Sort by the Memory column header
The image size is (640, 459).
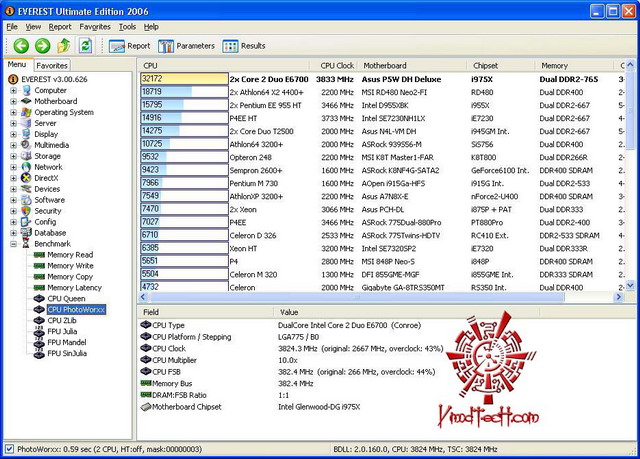click(574, 65)
